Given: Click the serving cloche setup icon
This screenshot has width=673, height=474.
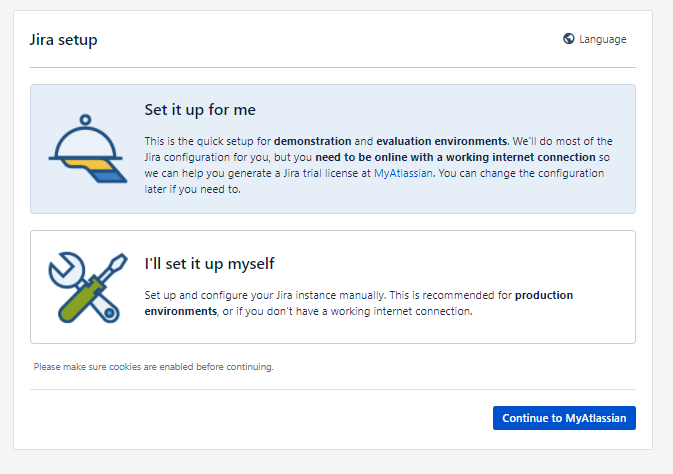Looking at the screenshot, I should point(88,149).
